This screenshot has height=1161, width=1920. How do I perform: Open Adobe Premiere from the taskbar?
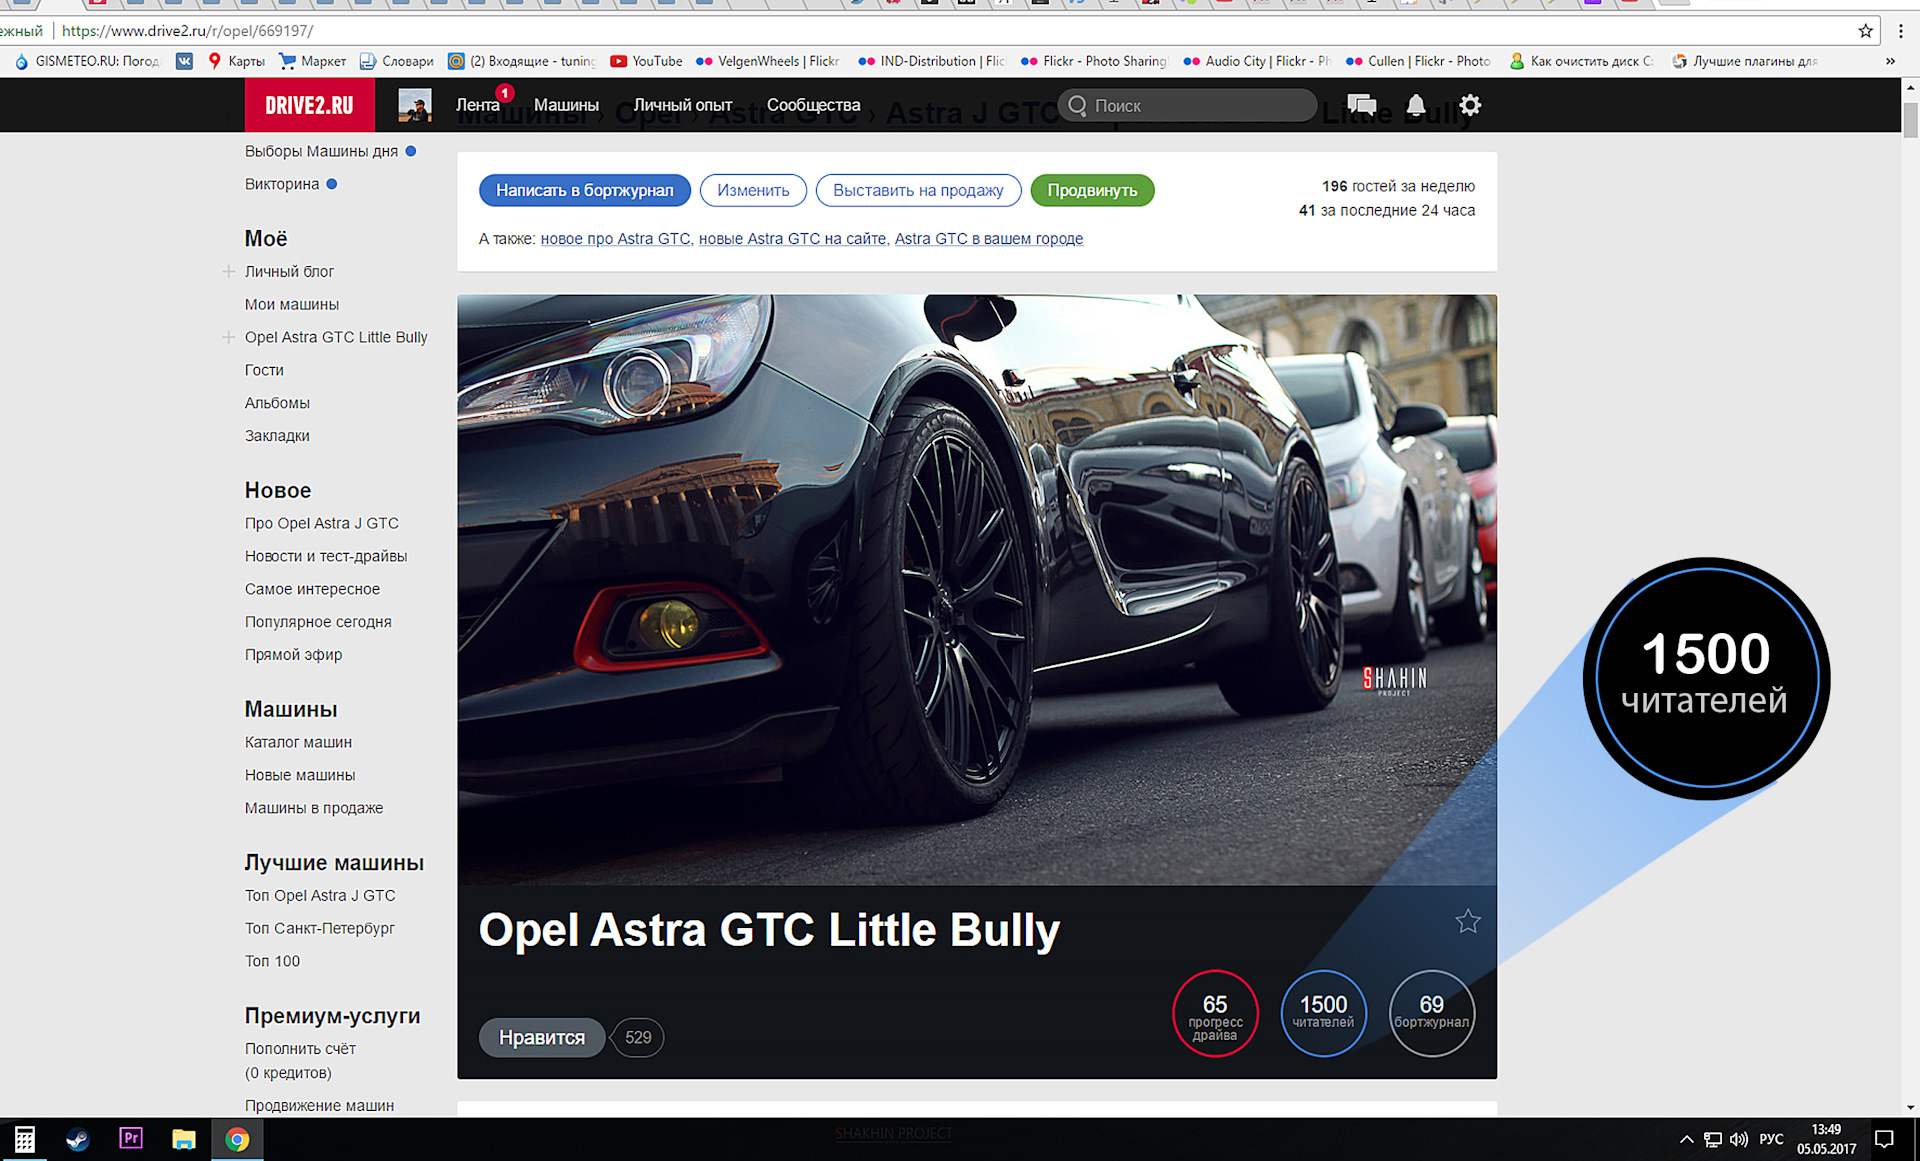coord(131,1139)
